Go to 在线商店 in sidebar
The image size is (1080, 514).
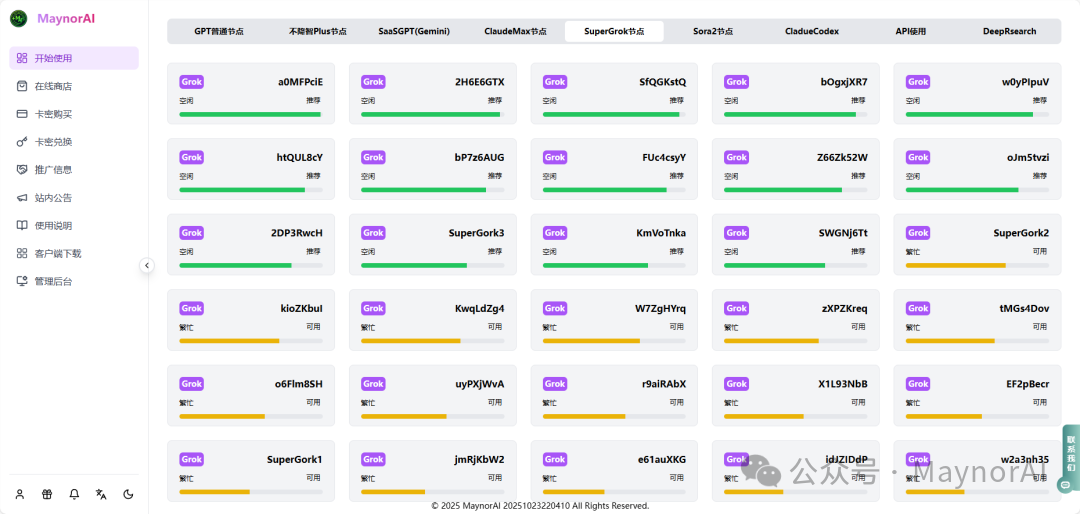(x=74, y=86)
